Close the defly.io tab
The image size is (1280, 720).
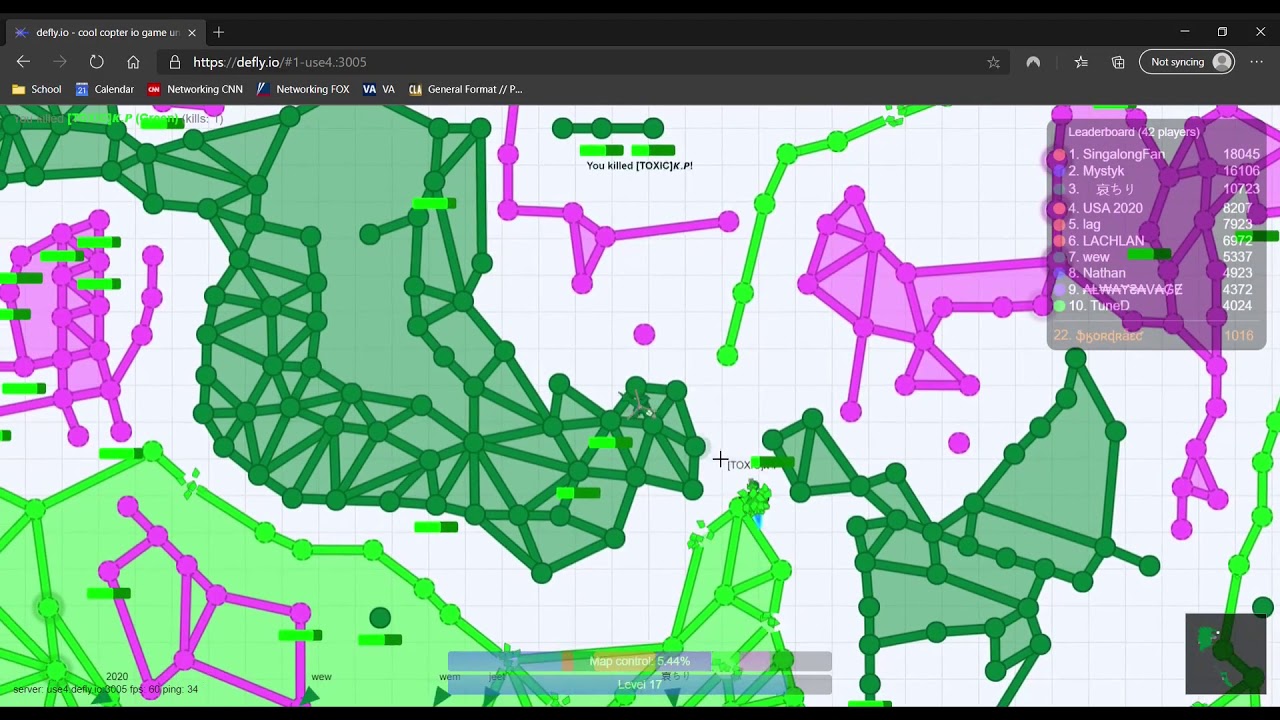[192, 32]
